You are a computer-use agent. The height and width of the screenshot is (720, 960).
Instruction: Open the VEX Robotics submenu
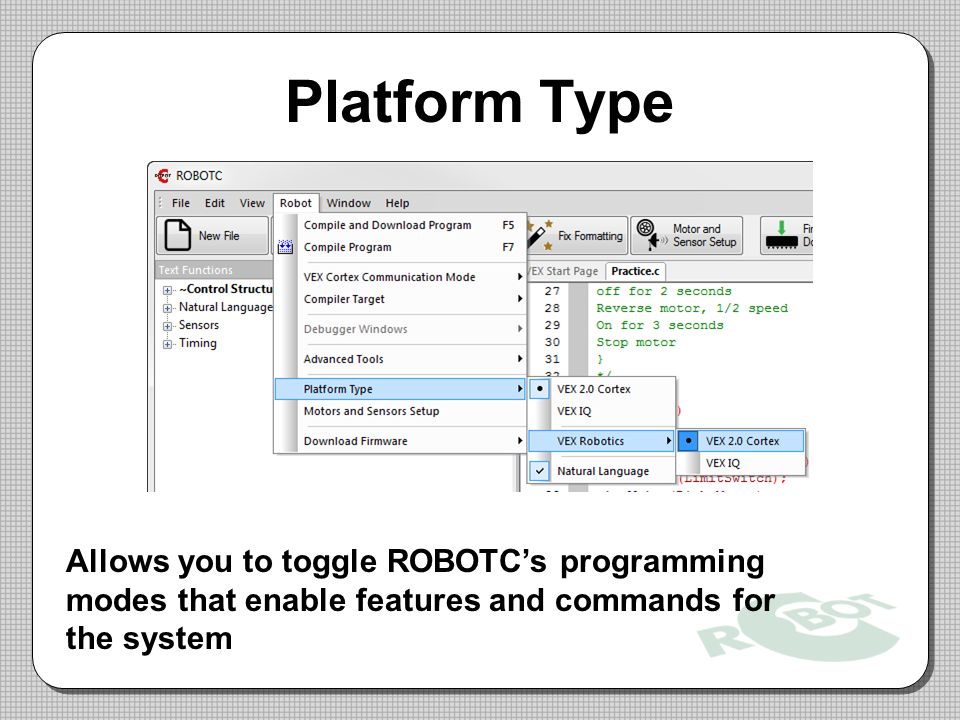tap(601, 441)
